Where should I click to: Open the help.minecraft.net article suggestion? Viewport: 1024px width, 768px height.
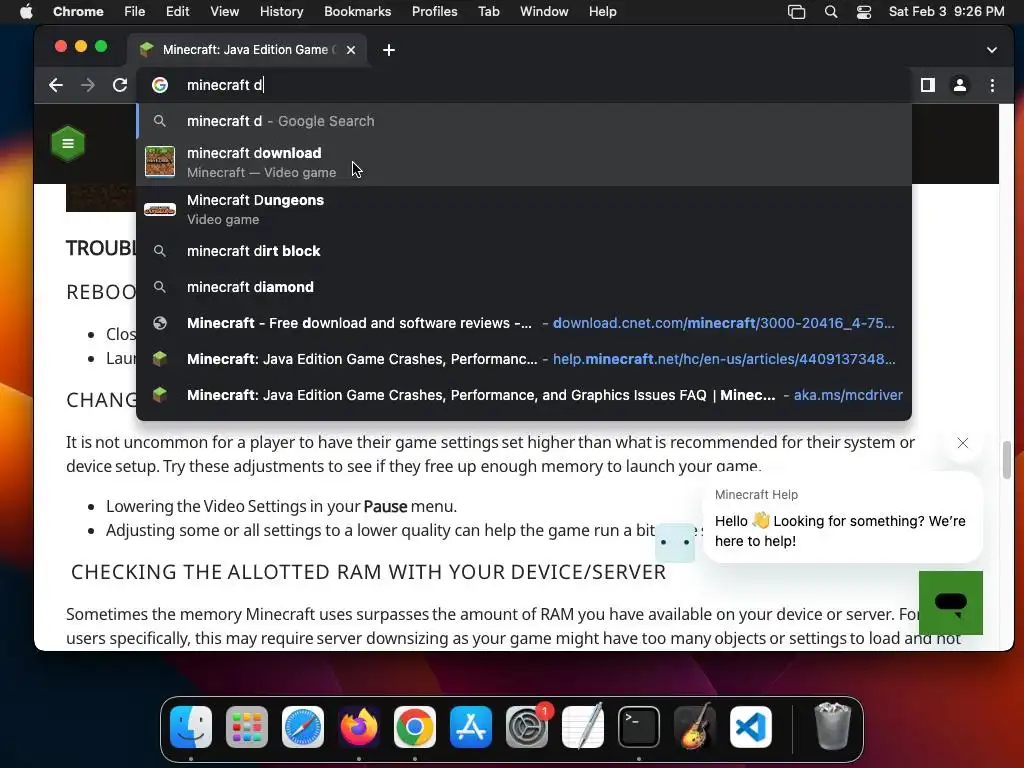(x=524, y=359)
